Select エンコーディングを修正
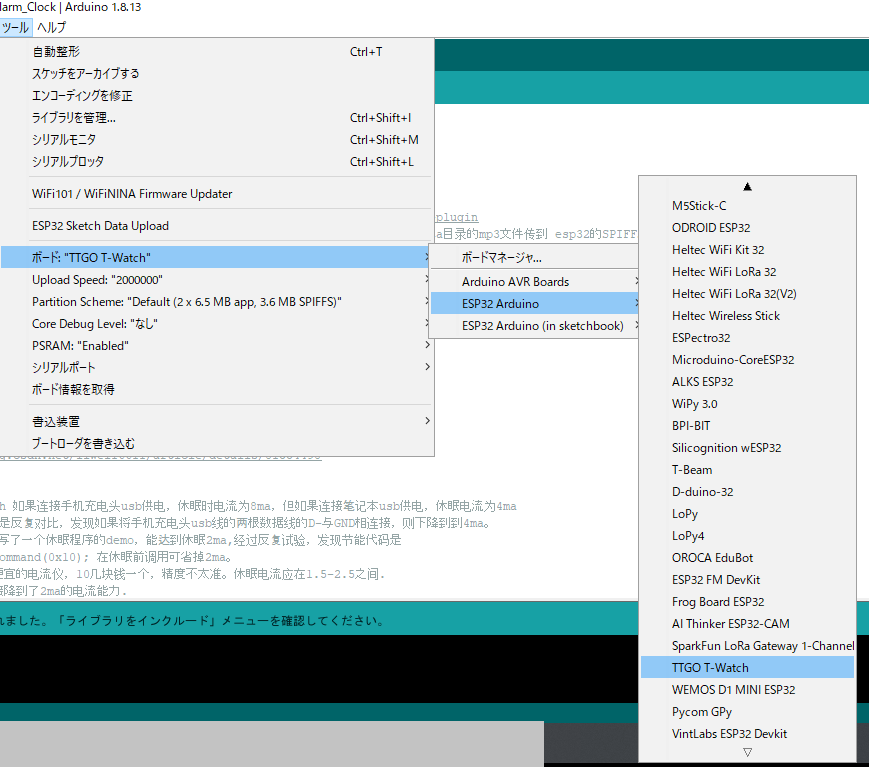 217,96
